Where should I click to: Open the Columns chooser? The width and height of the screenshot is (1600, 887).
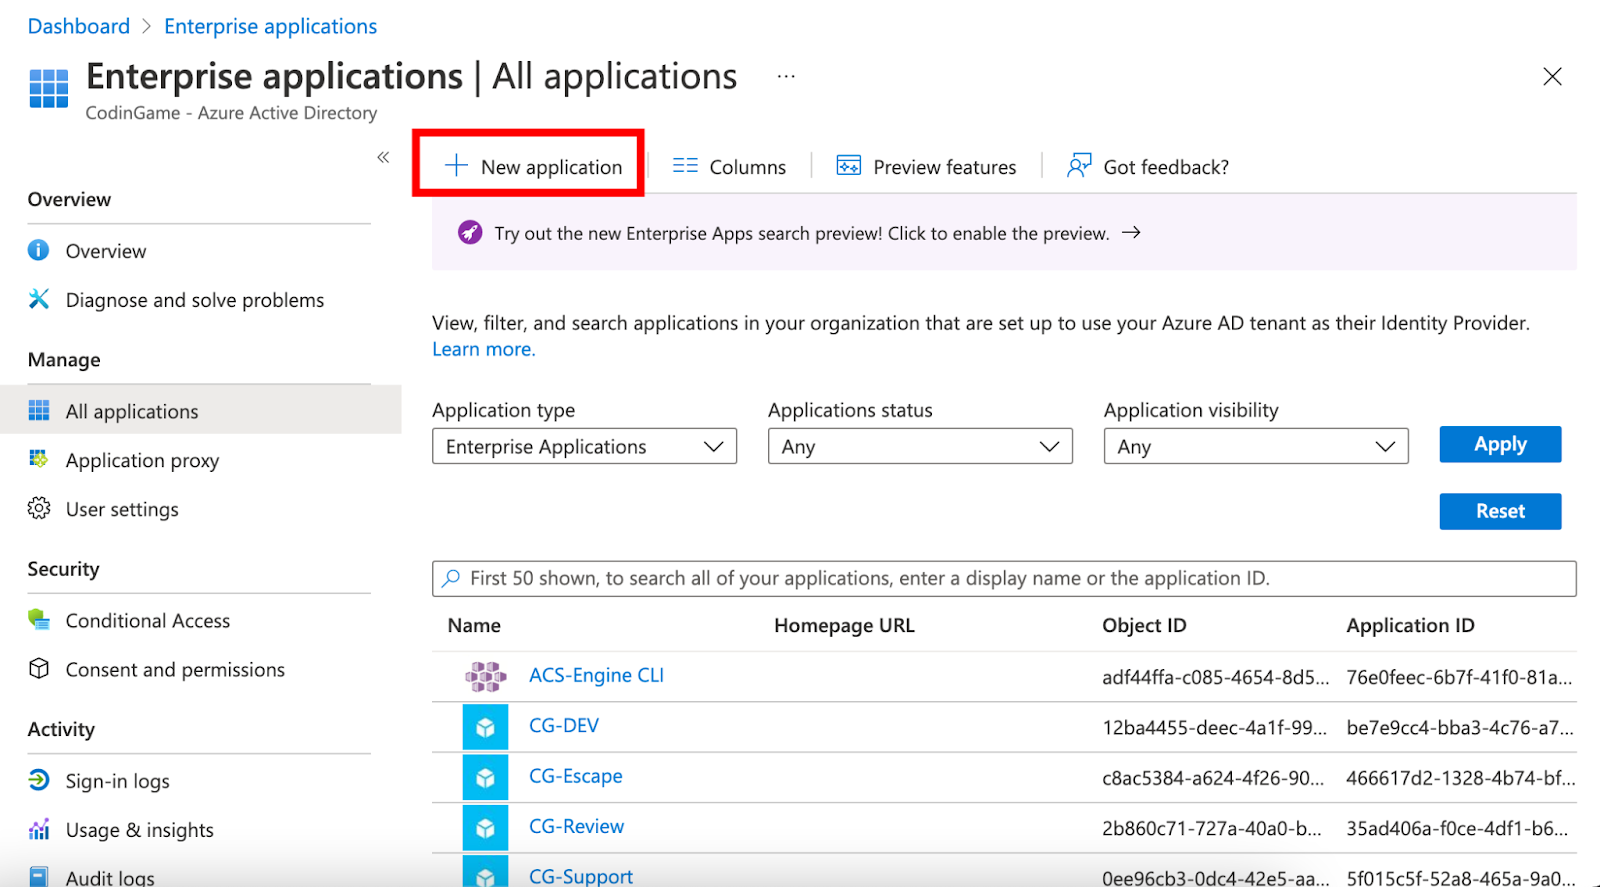coord(729,167)
